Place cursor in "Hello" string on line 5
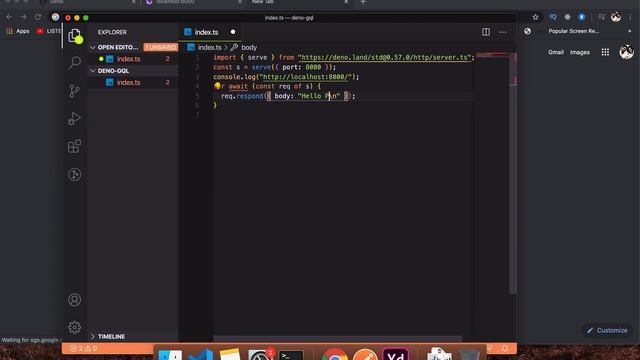Image resolution: width=640 pixels, height=360 pixels. tap(311, 96)
